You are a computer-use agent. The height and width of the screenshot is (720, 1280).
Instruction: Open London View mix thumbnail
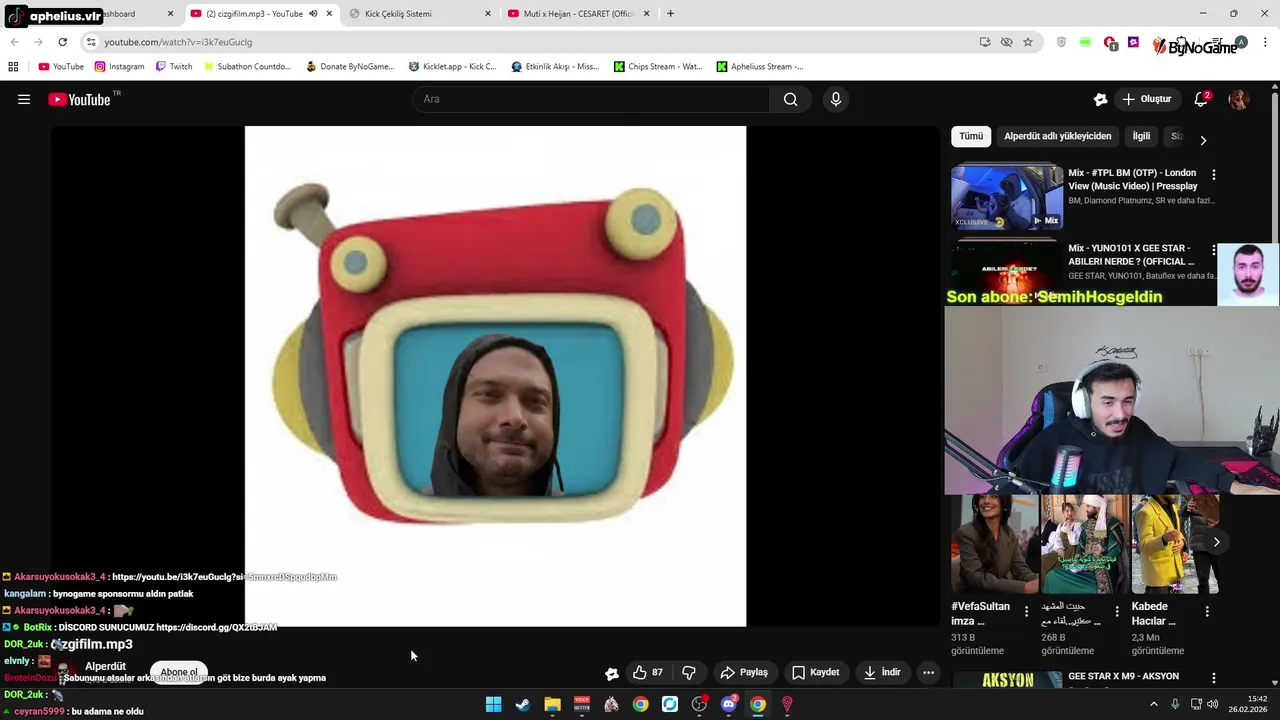pyautogui.click(x=1006, y=197)
